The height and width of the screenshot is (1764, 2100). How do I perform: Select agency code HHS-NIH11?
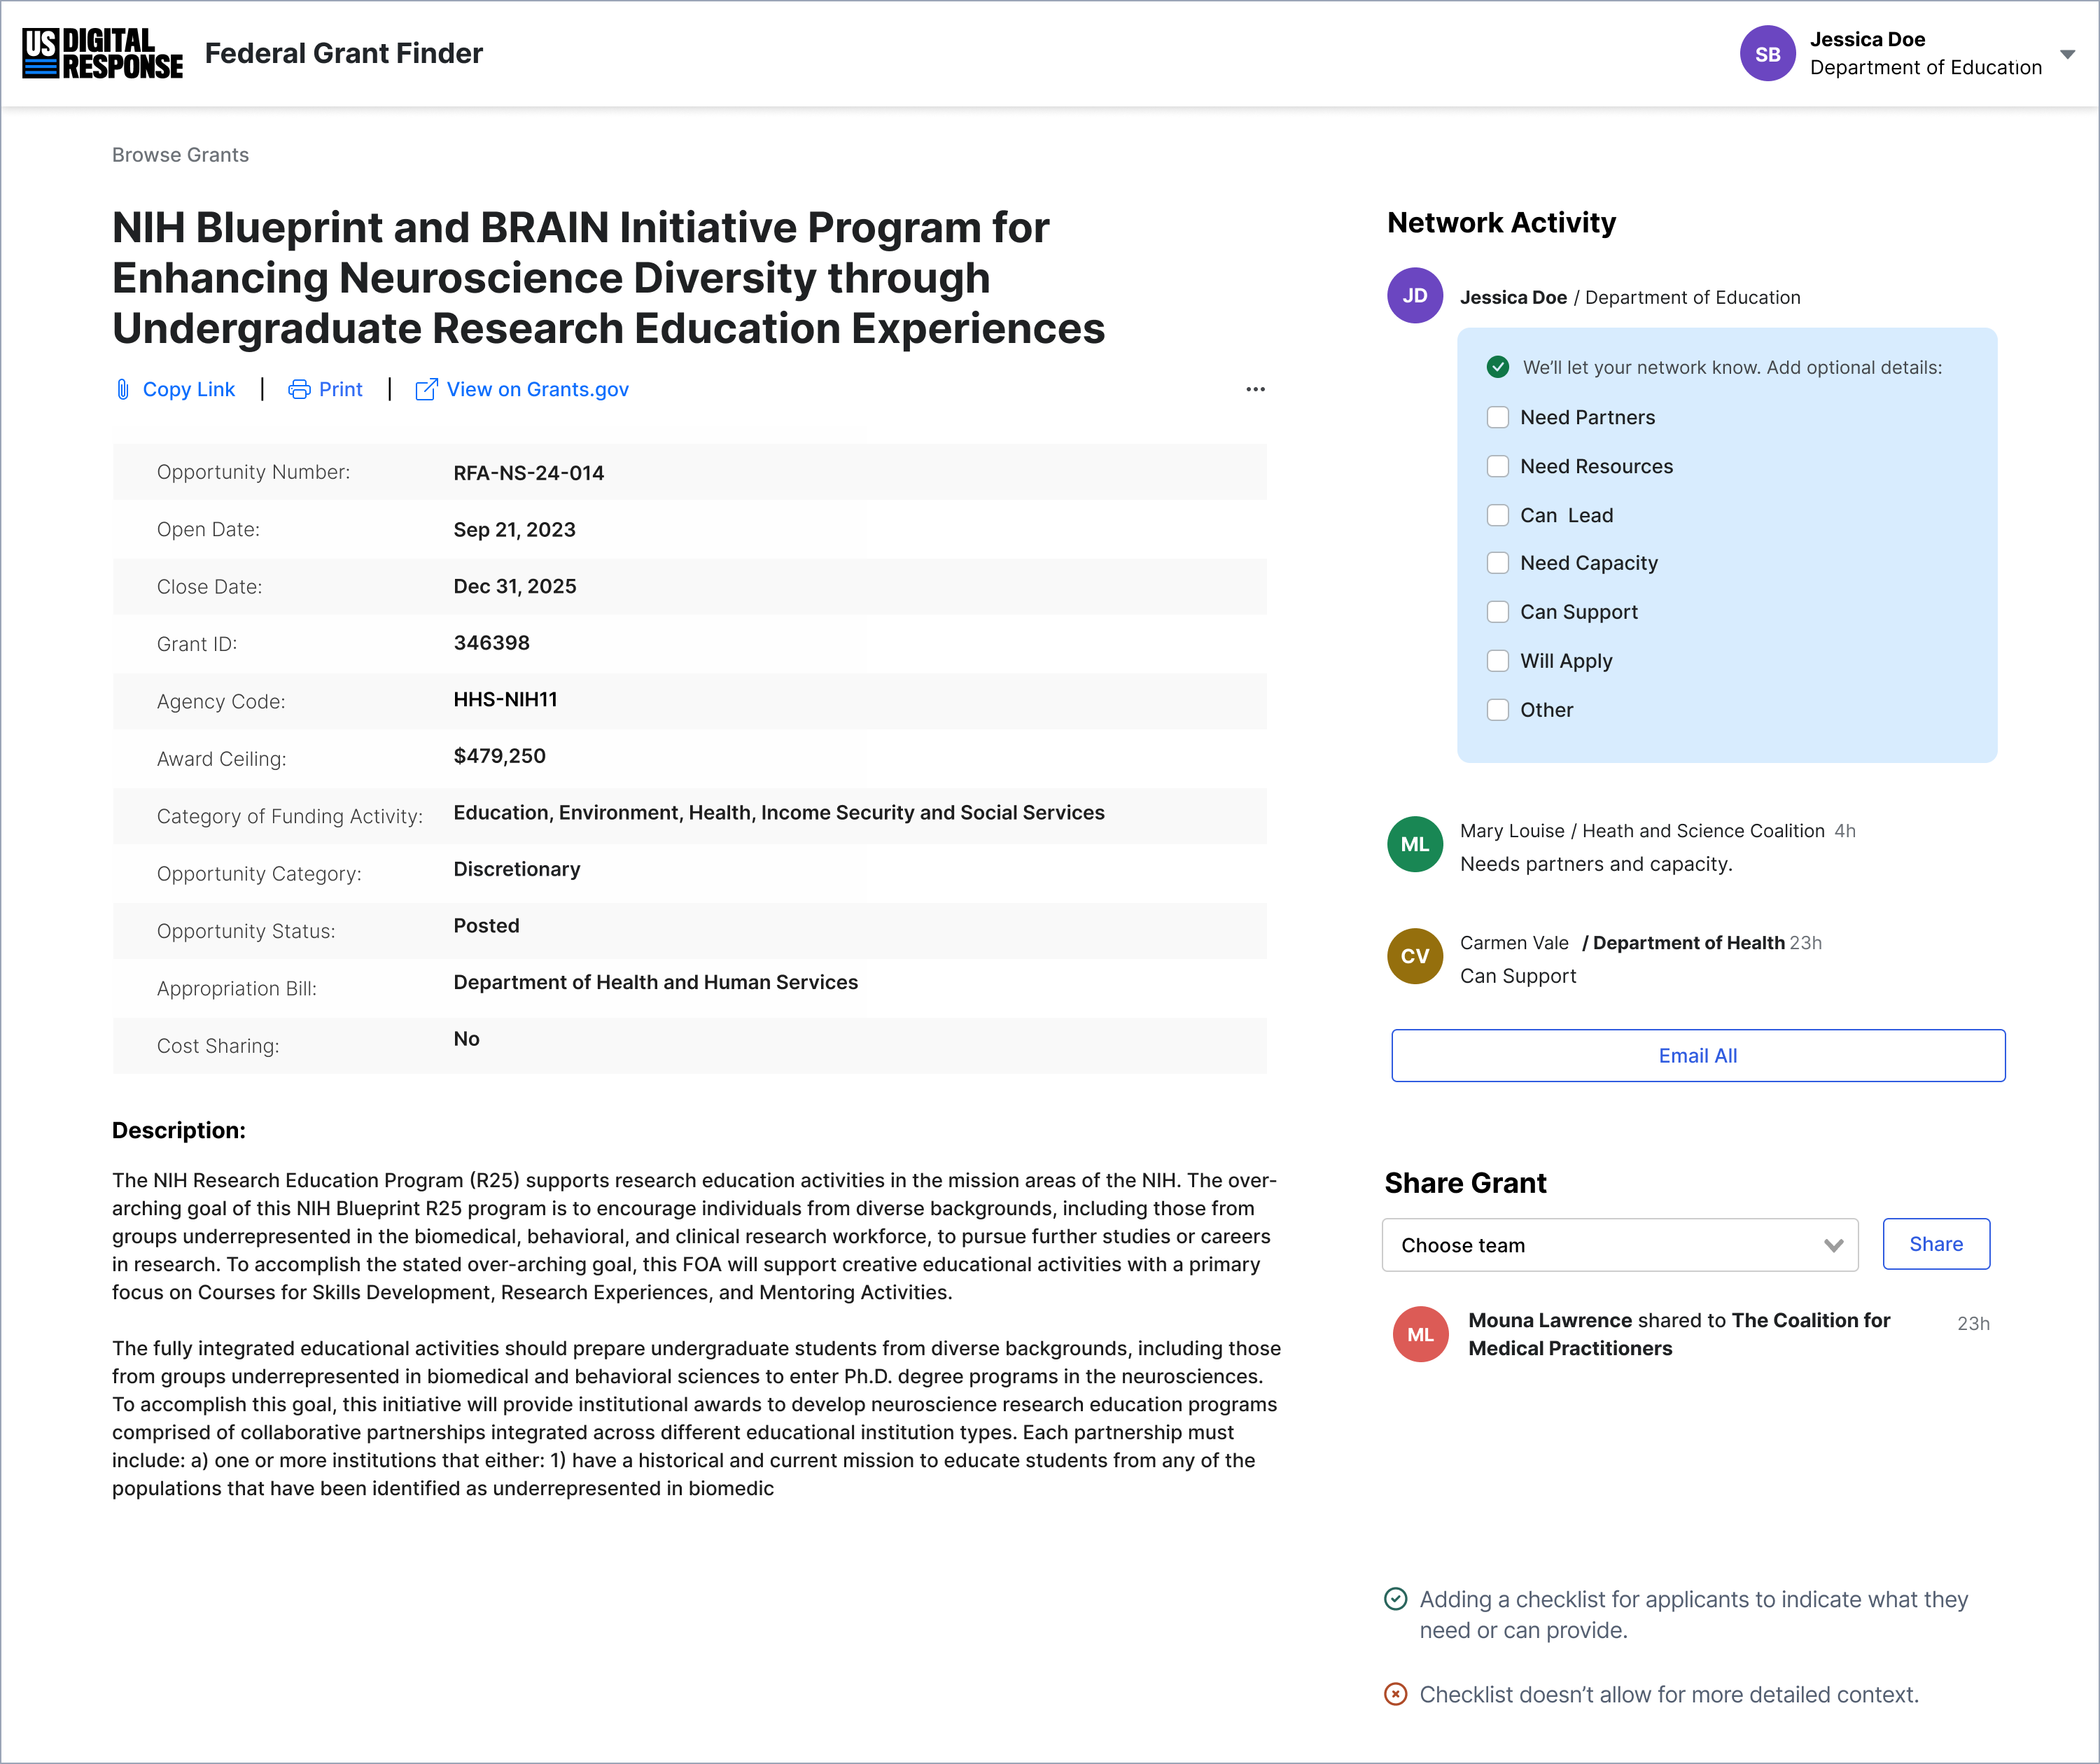[506, 699]
